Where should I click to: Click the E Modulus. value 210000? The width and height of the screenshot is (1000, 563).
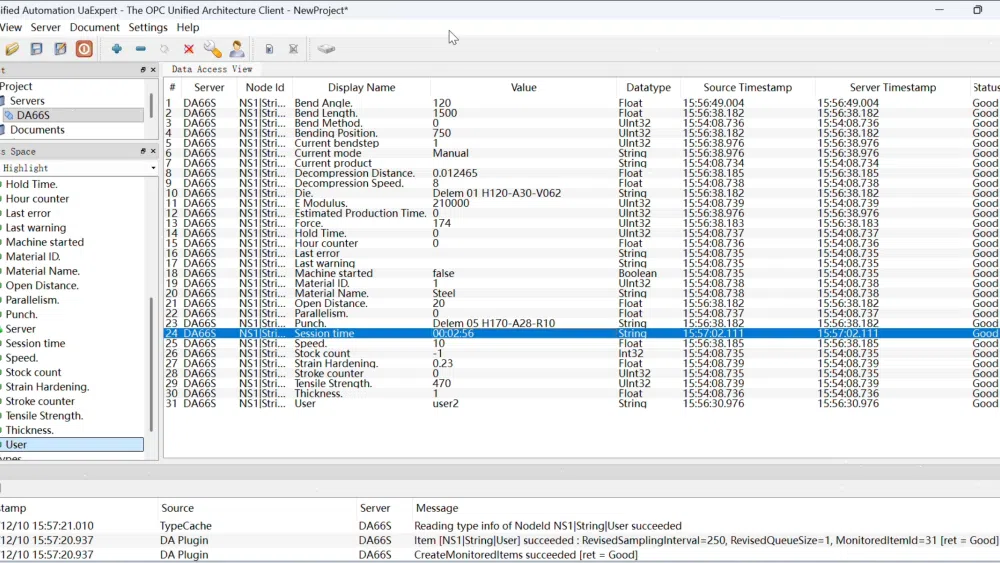pos(451,203)
